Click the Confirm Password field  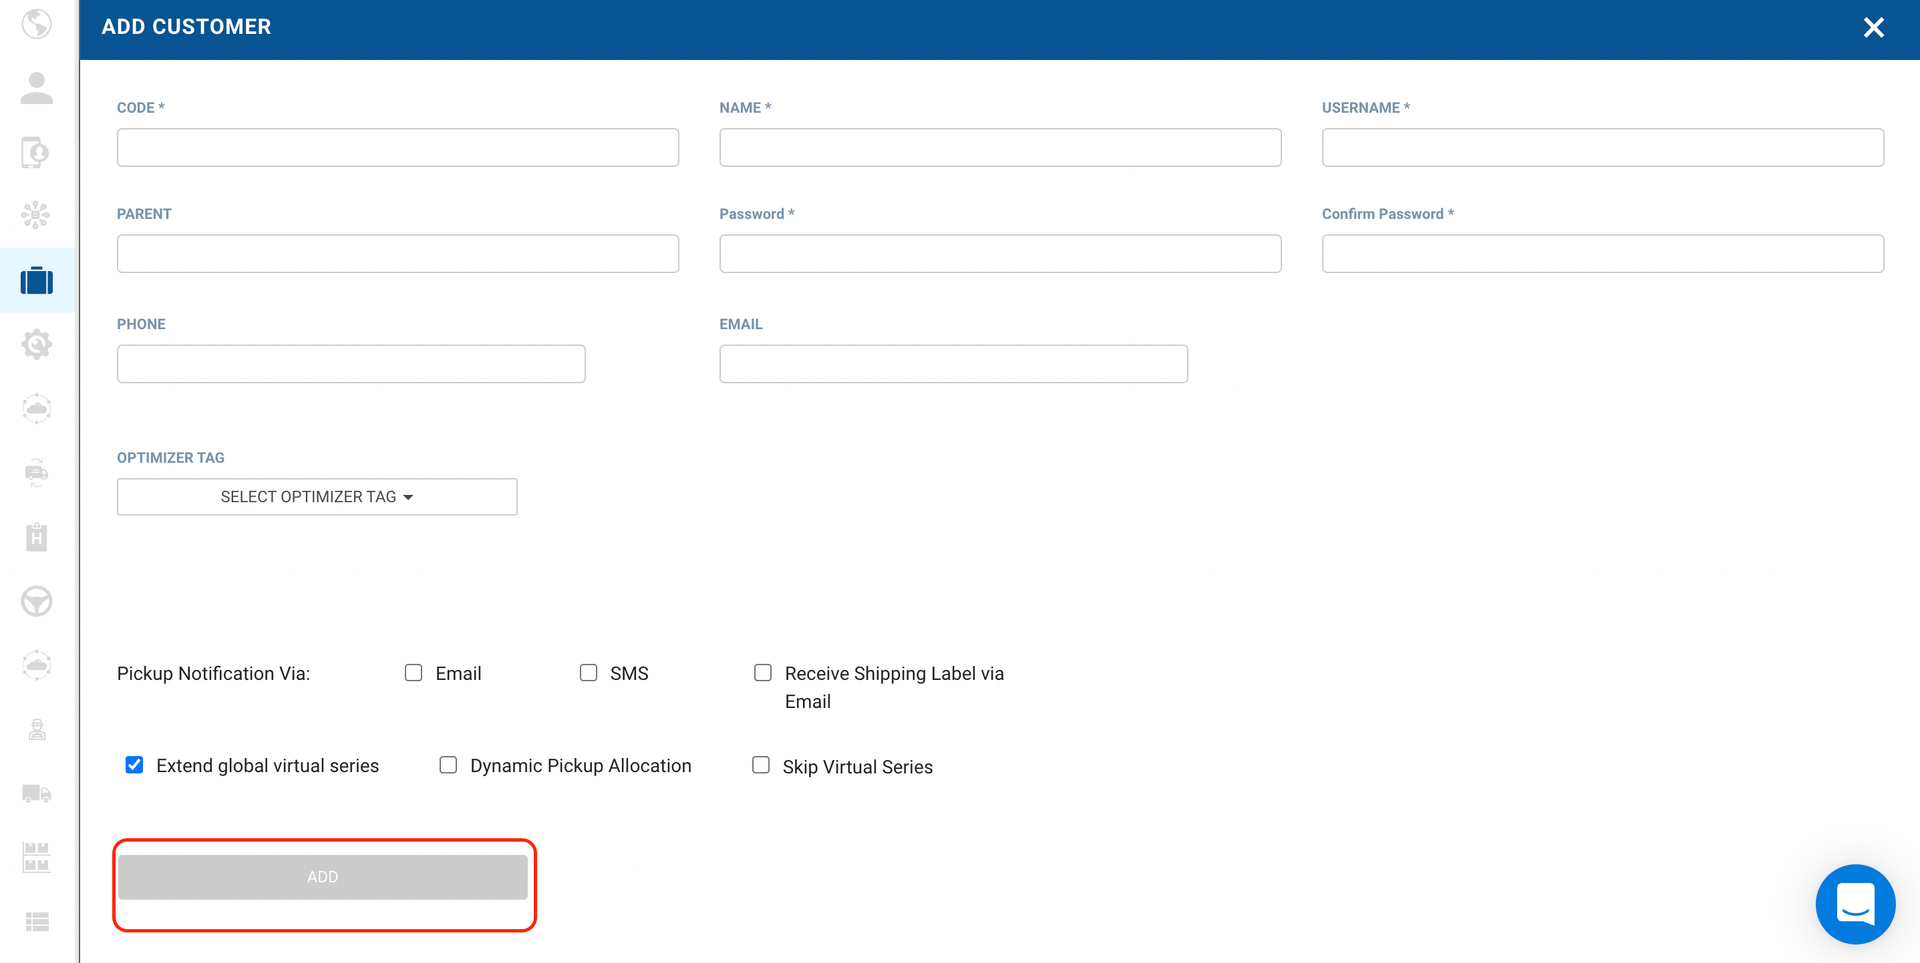(1602, 254)
